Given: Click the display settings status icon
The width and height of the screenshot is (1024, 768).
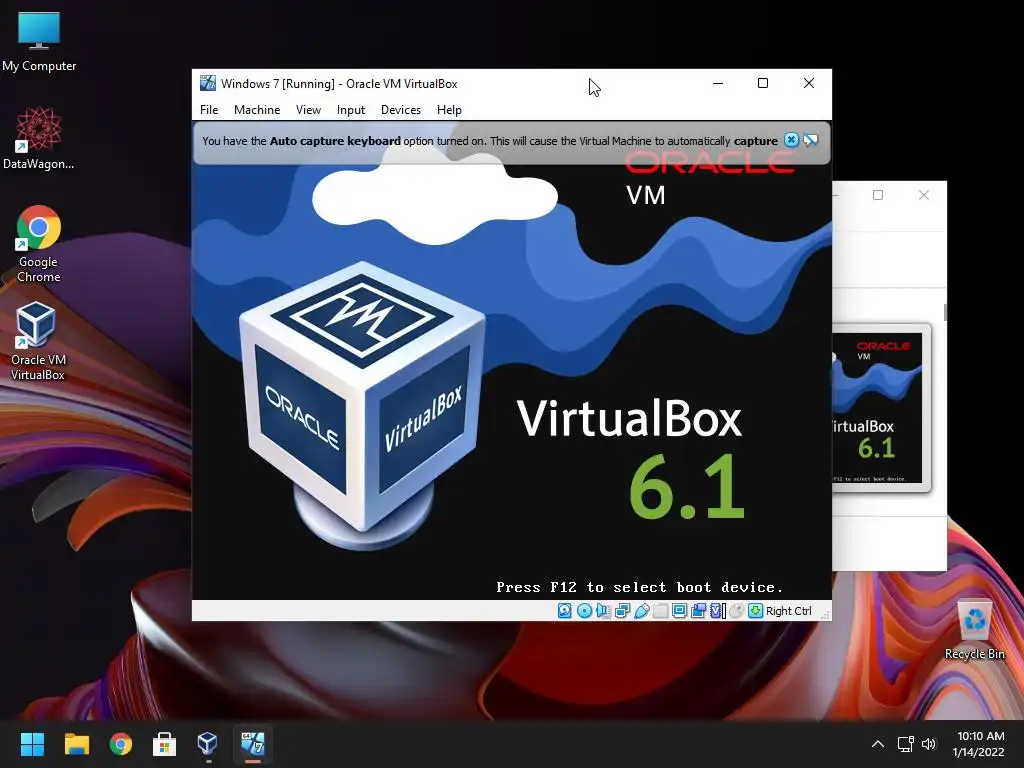Looking at the screenshot, I should (679, 611).
